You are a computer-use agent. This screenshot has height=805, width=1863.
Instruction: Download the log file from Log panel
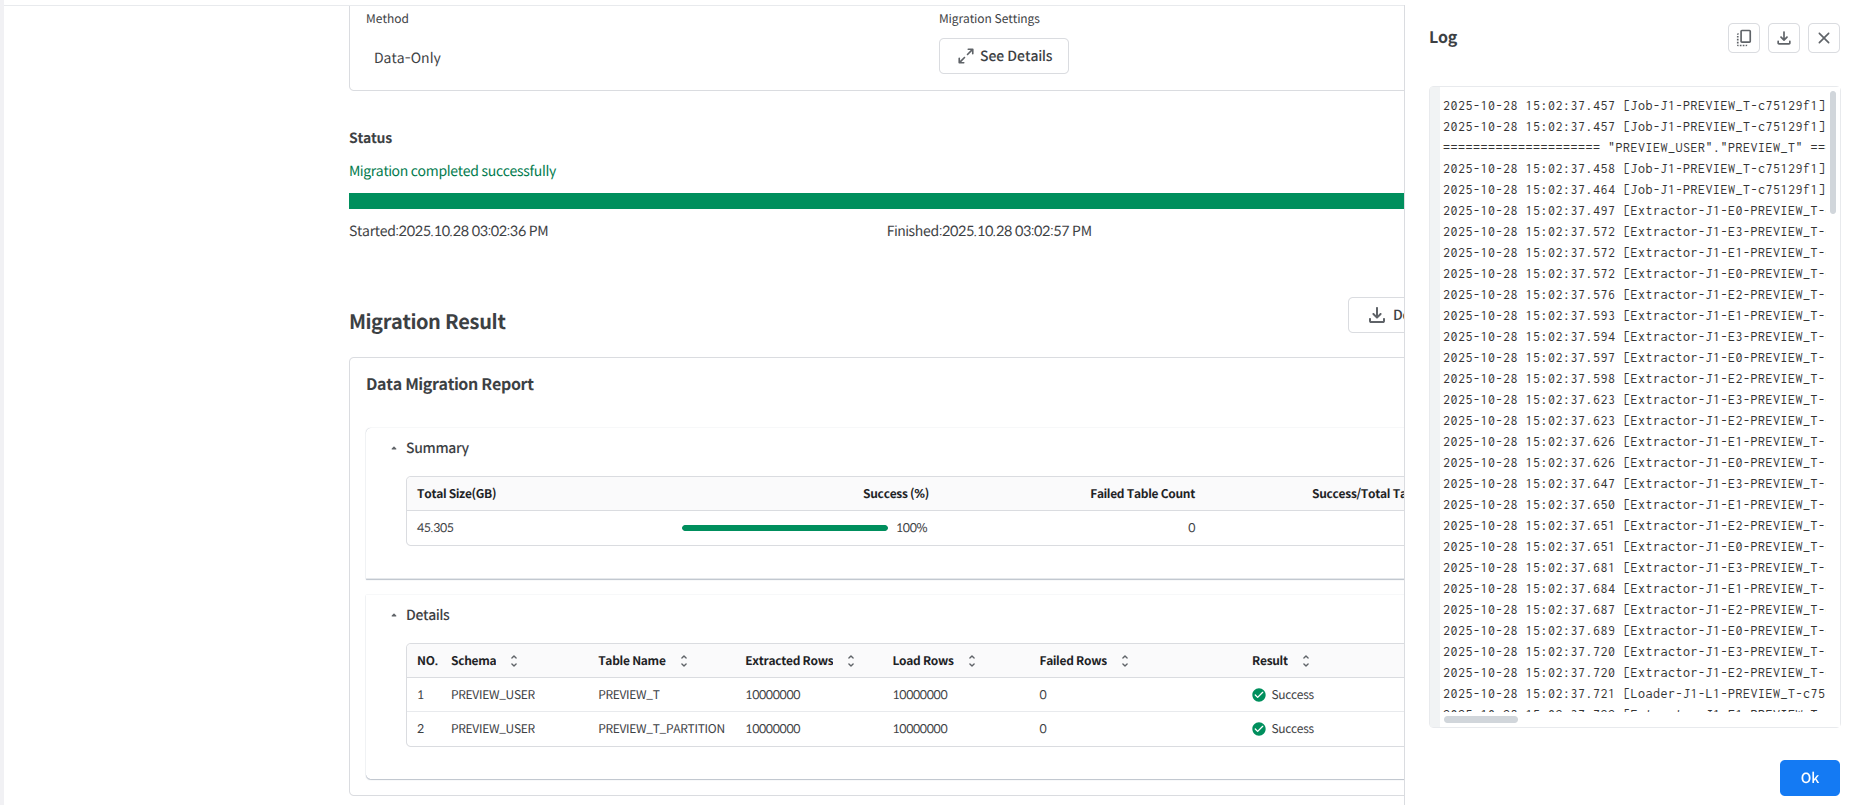point(1783,38)
